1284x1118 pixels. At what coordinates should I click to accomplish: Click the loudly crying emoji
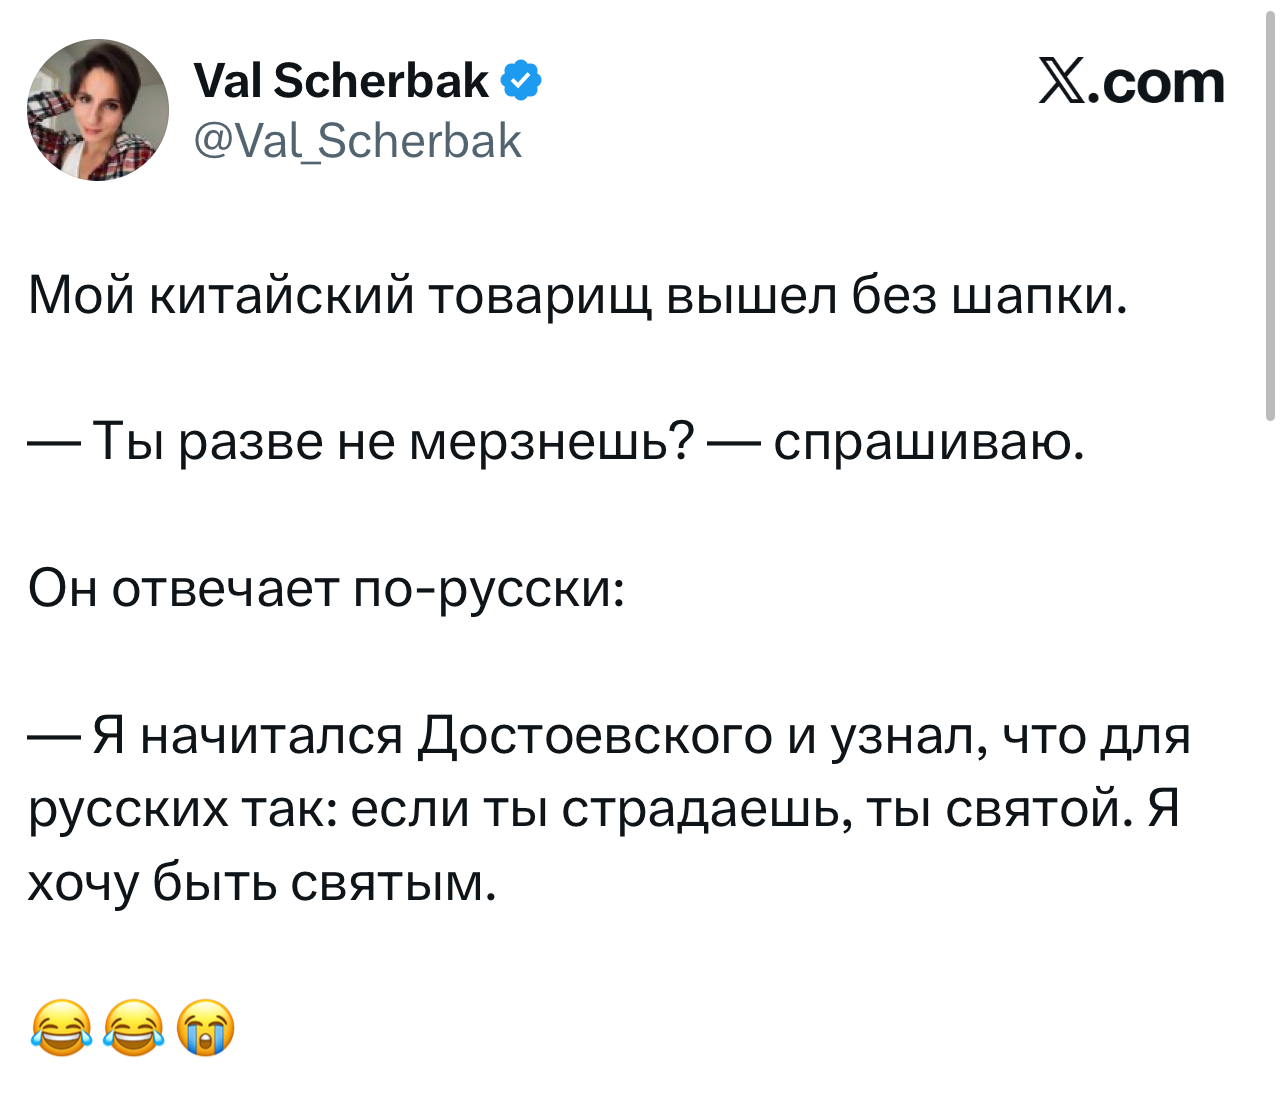click(206, 1027)
